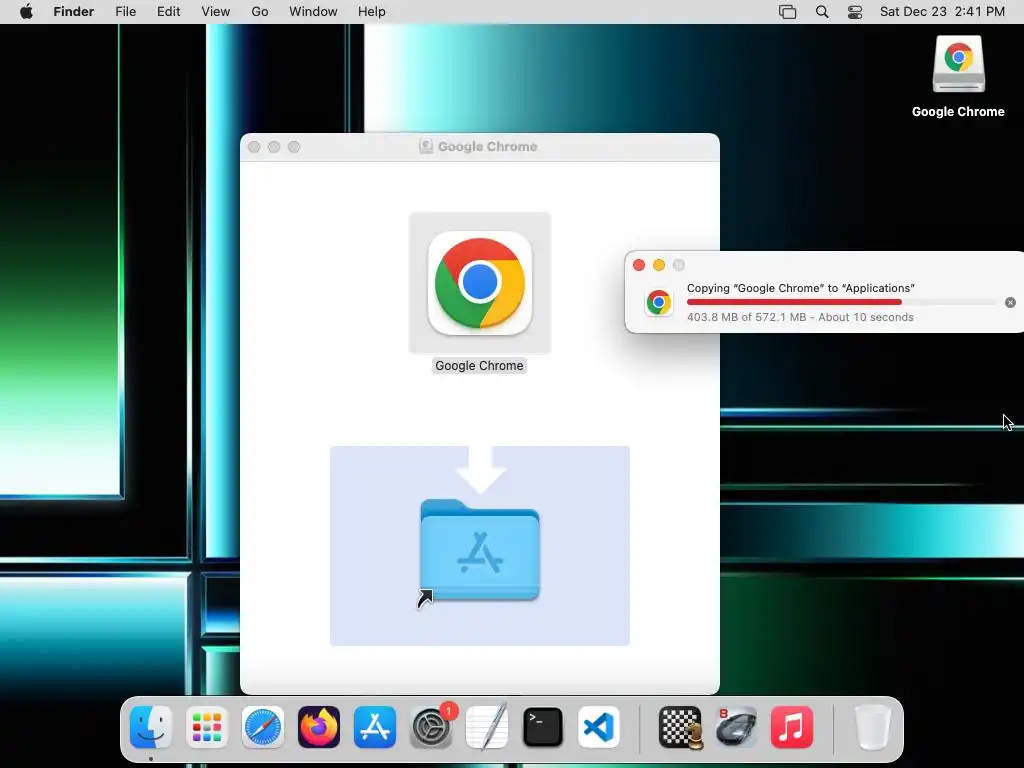Open the Trash in the Dock
This screenshot has height=768, width=1024.
[x=872, y=727]
